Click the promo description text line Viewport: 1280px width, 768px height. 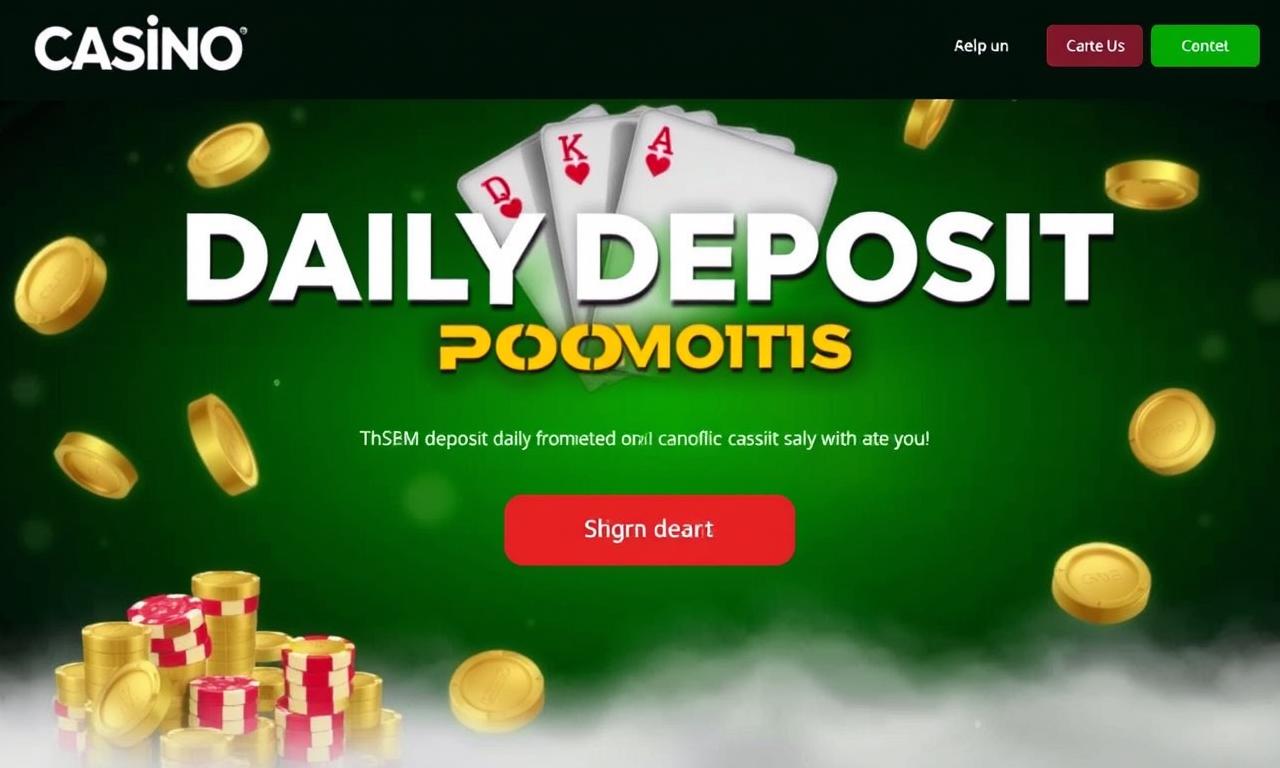coord(644,438)
